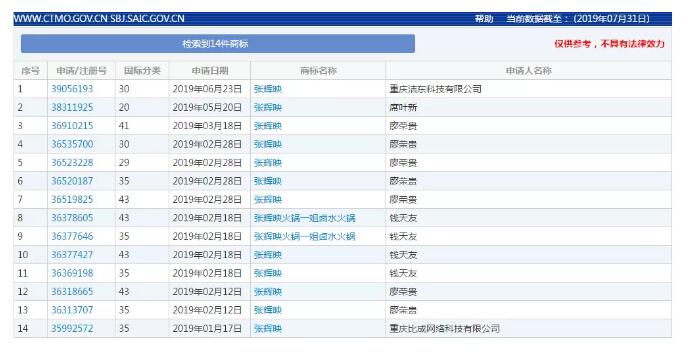This screenshot has height=364, width=688.
Task: Open 张辉映 trademark link for 36318665
Action: (268, 292)
